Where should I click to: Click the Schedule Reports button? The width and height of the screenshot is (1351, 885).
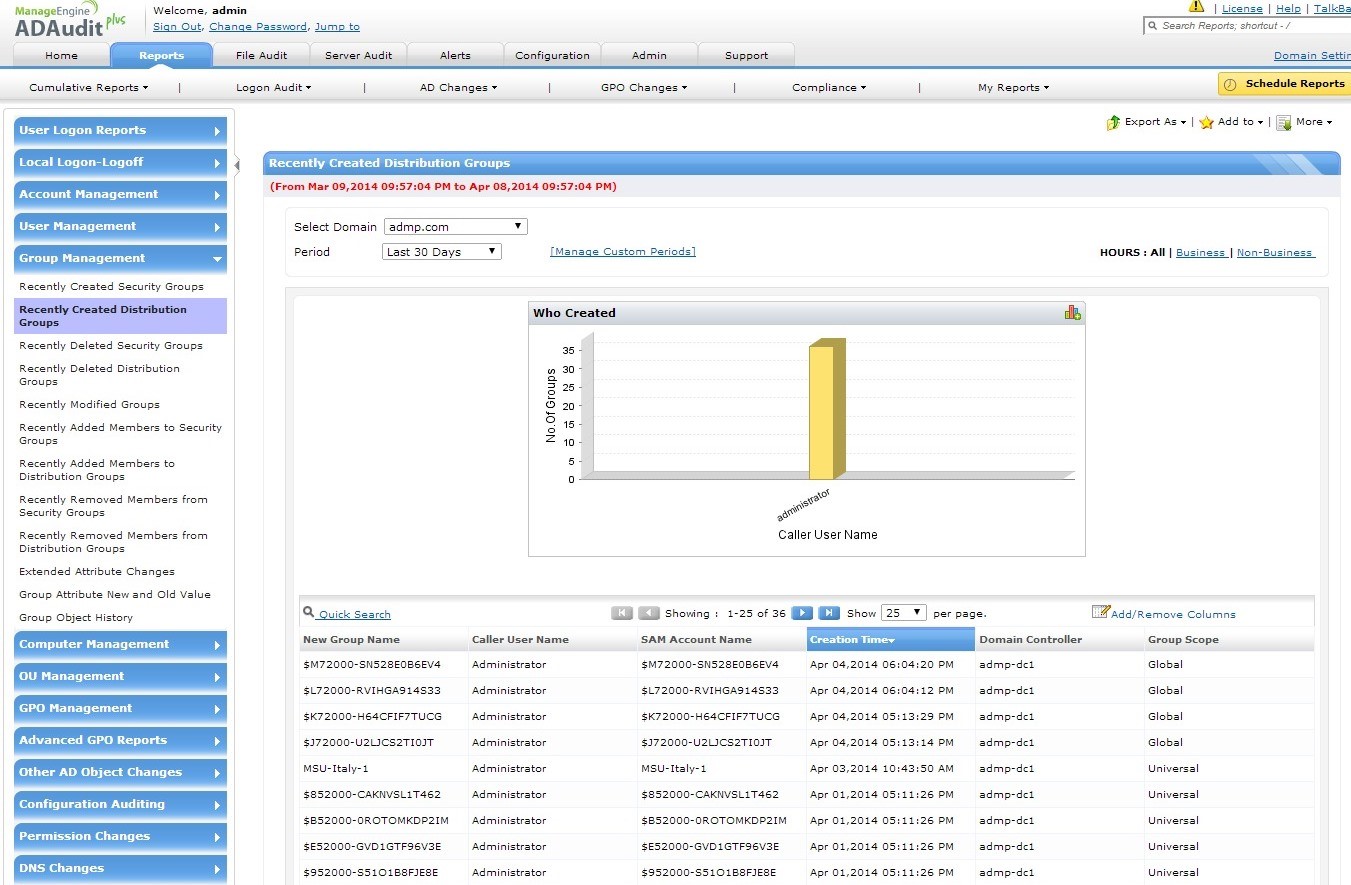1284,84
